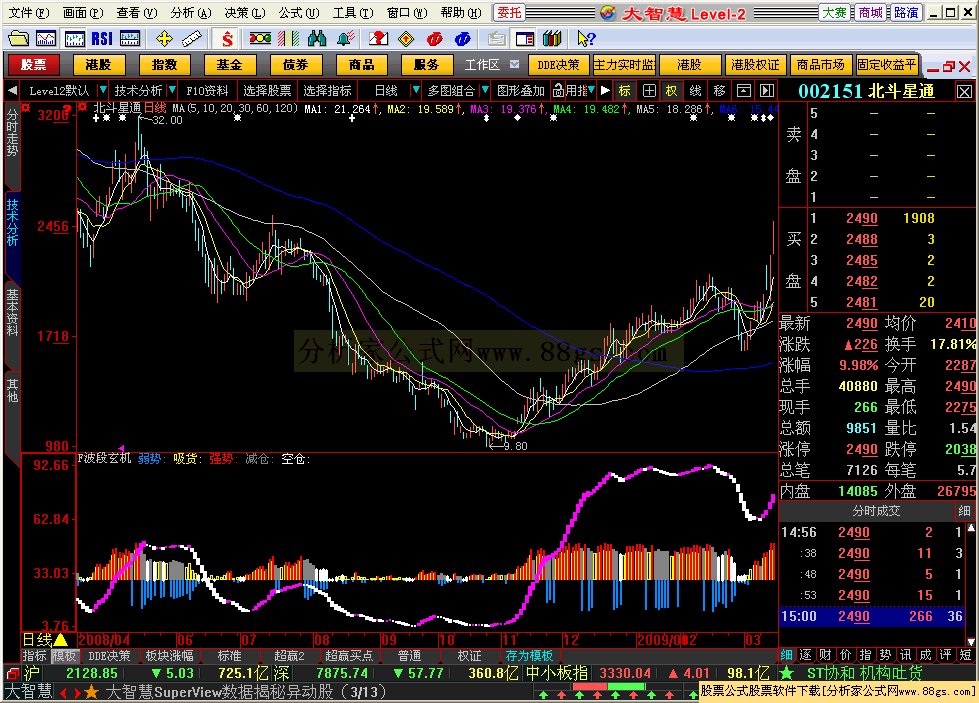
Task: Click the 港股 category button
Action: pyautogui.click(x=99, y=64)
